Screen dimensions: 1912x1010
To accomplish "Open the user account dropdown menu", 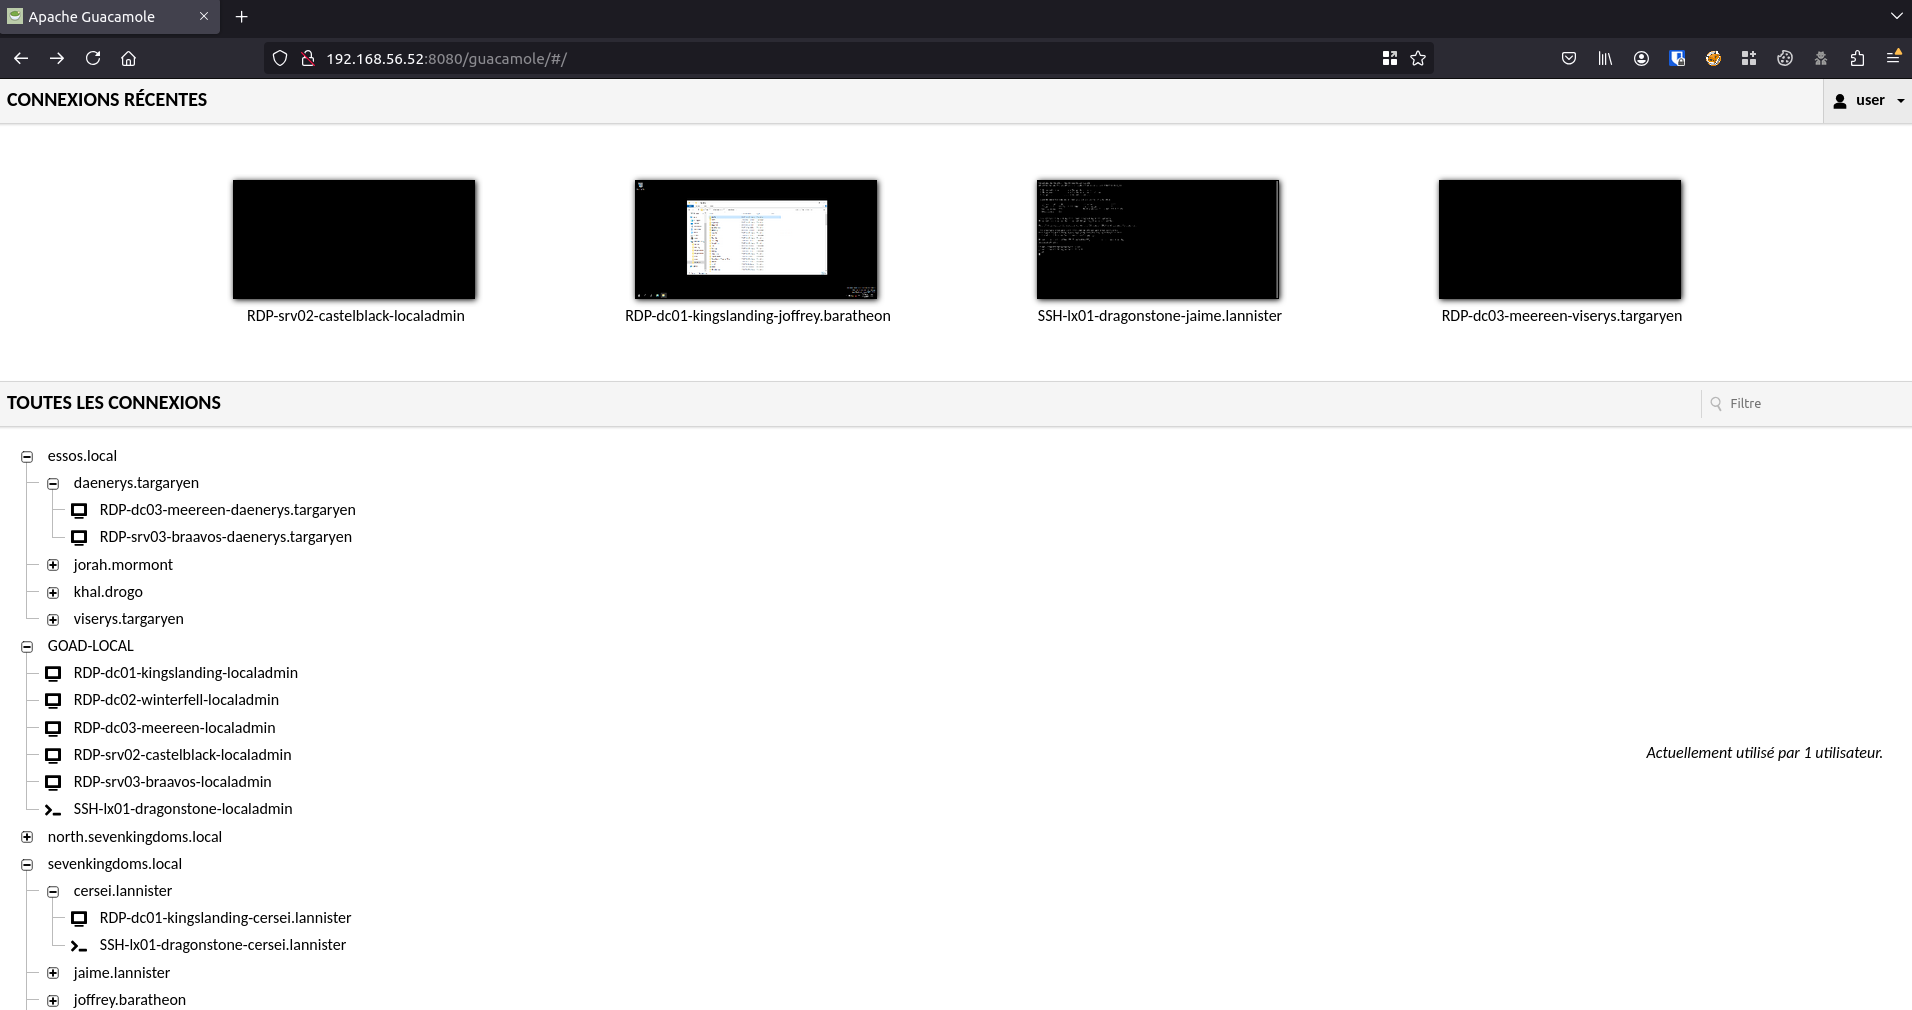I will (1868, 100).
